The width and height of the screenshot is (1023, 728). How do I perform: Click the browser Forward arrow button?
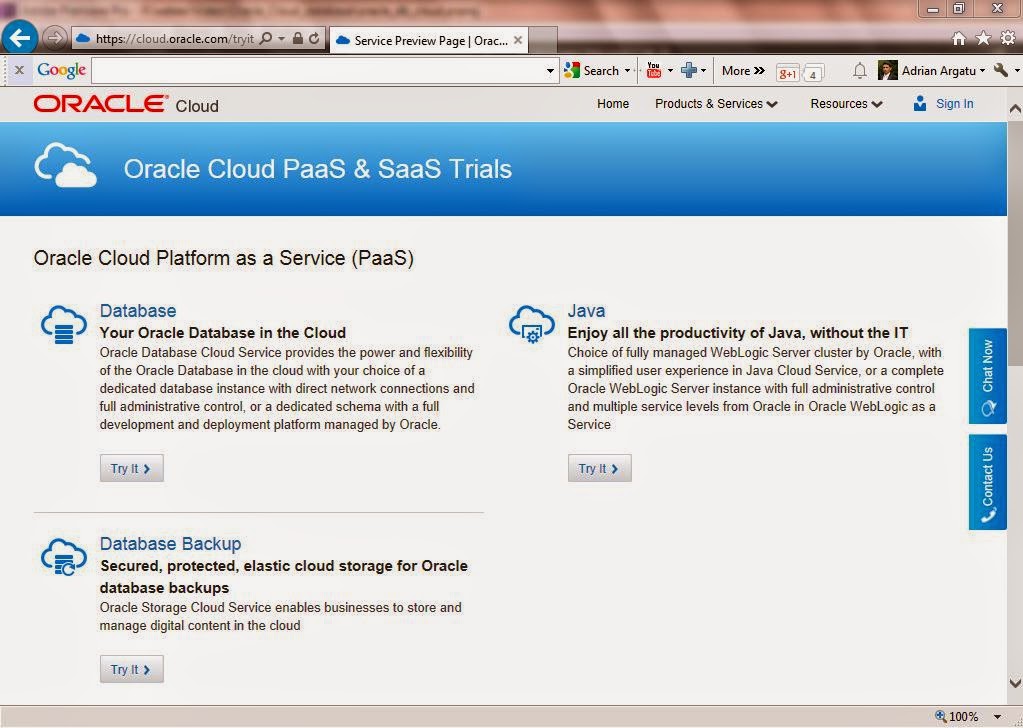coord(55,38)
